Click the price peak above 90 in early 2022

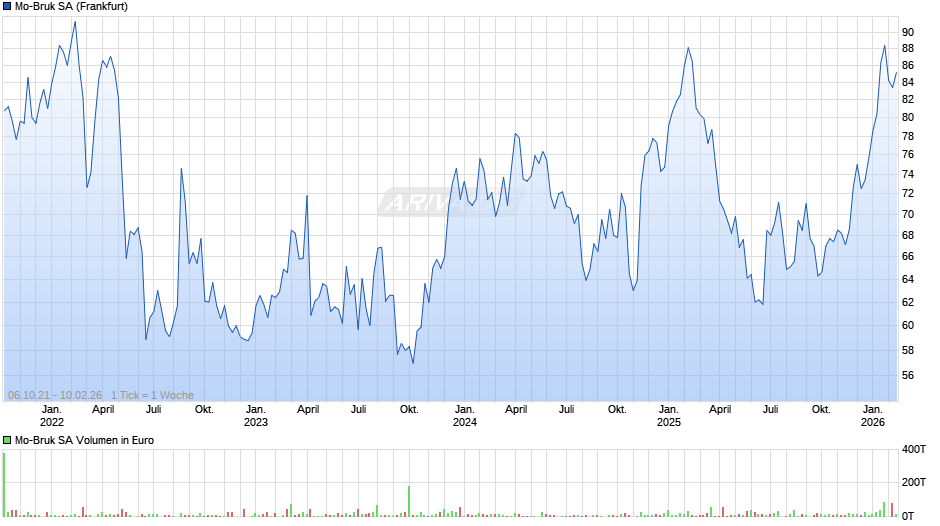(75, 23)
